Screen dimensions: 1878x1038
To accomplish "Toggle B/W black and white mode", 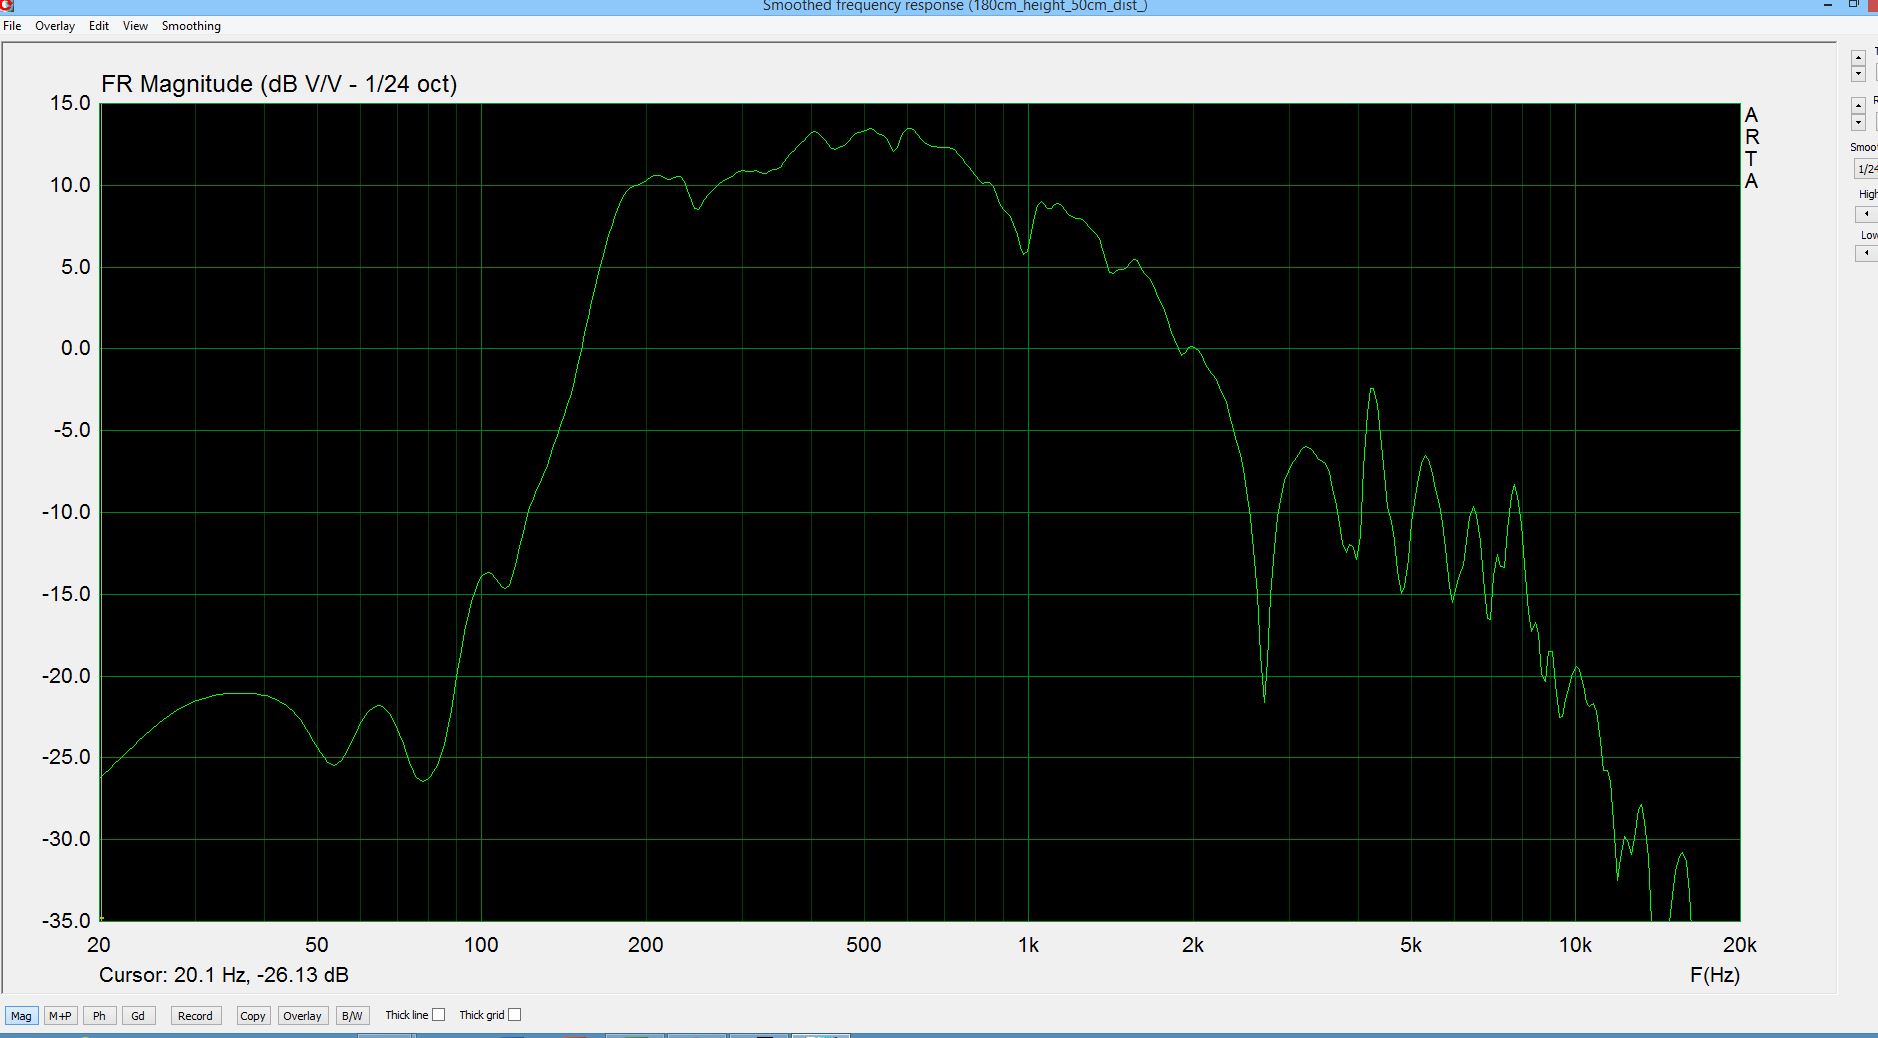I will point(352,1015).
